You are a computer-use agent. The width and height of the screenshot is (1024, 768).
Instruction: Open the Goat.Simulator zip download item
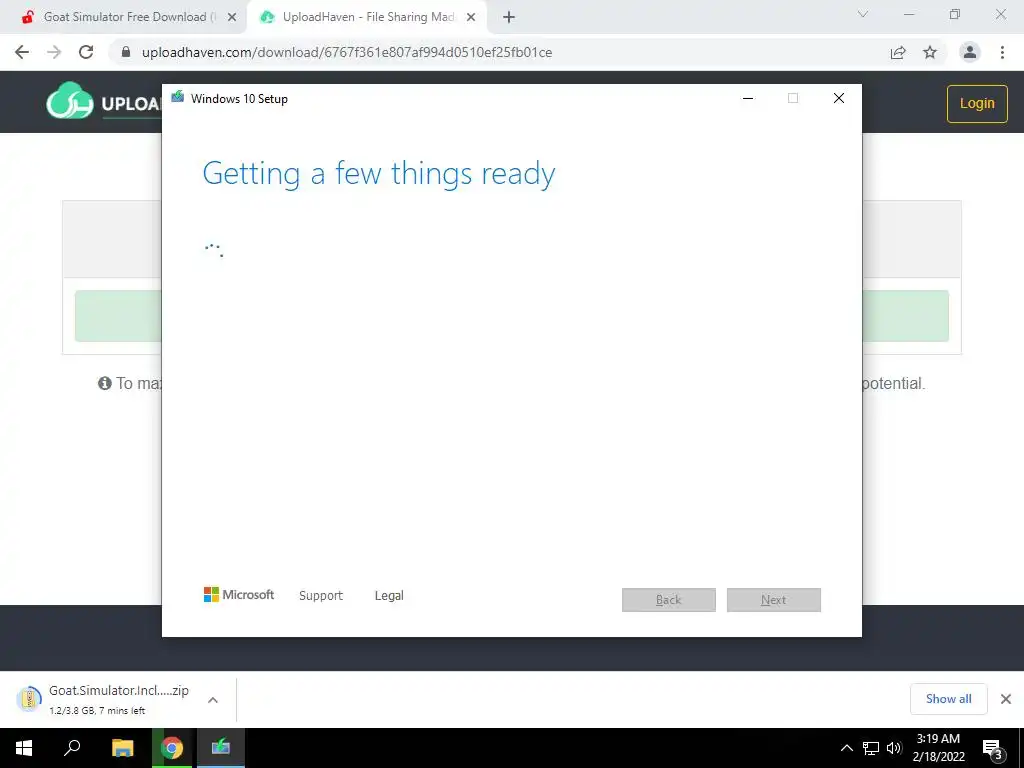point(104,699)
